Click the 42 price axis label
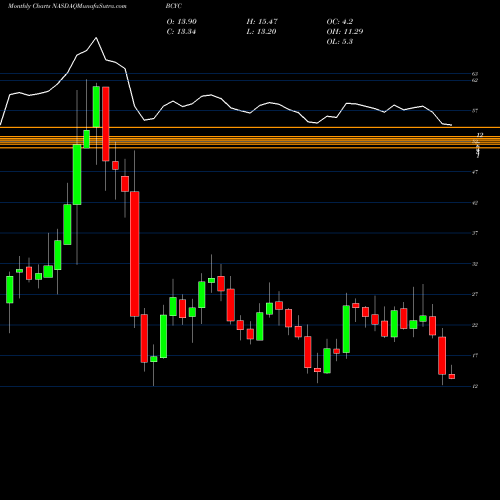 (x=475, y=203)
